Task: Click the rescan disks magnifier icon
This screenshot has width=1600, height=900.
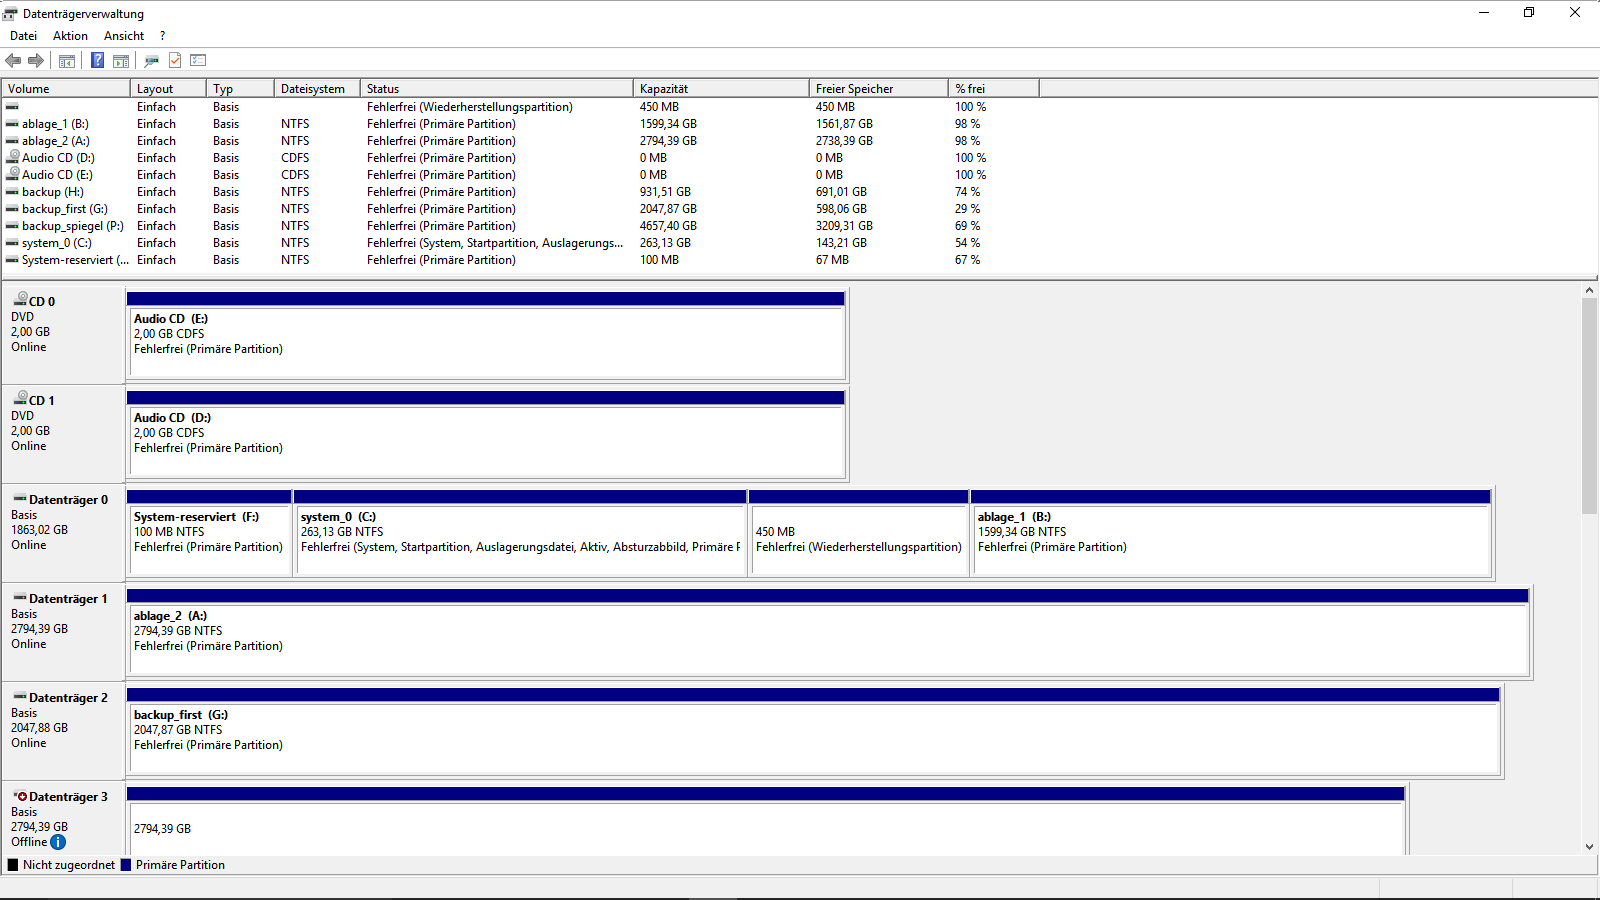Action: pyautogui.click(x=152, y=61)
